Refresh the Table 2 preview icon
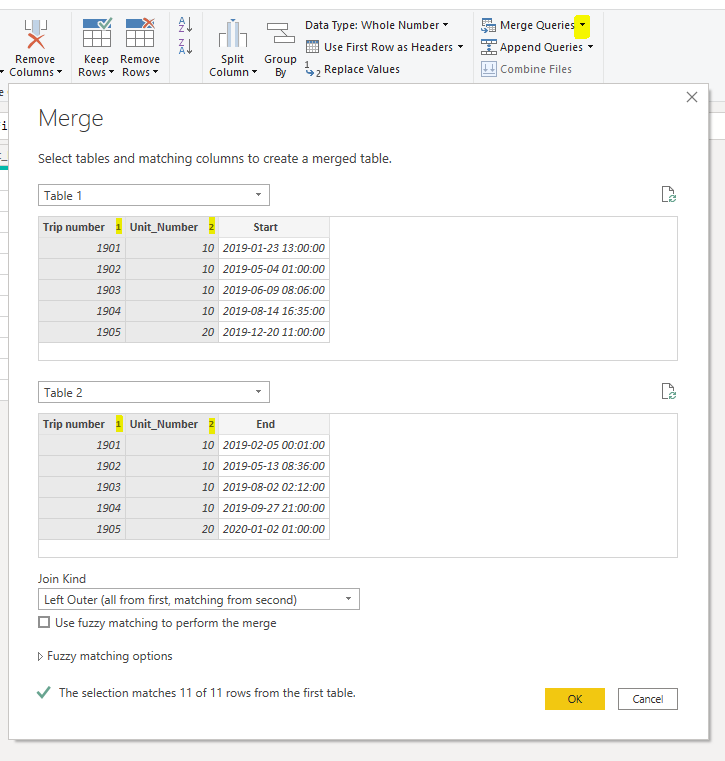Screen dimensions: 725x761 pyautogui.click(x=669, y=391)
